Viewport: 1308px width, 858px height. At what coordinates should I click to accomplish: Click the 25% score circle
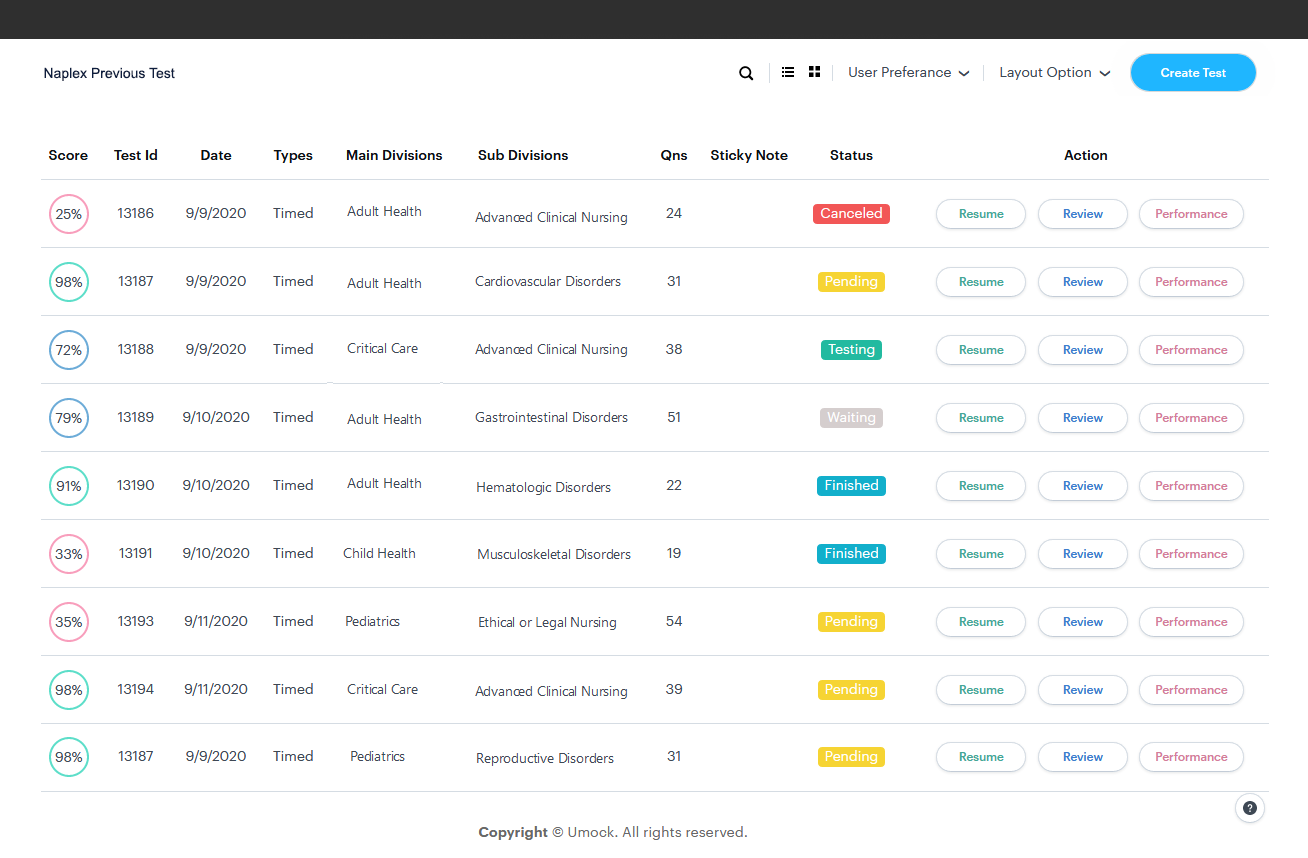coord(69,214)
